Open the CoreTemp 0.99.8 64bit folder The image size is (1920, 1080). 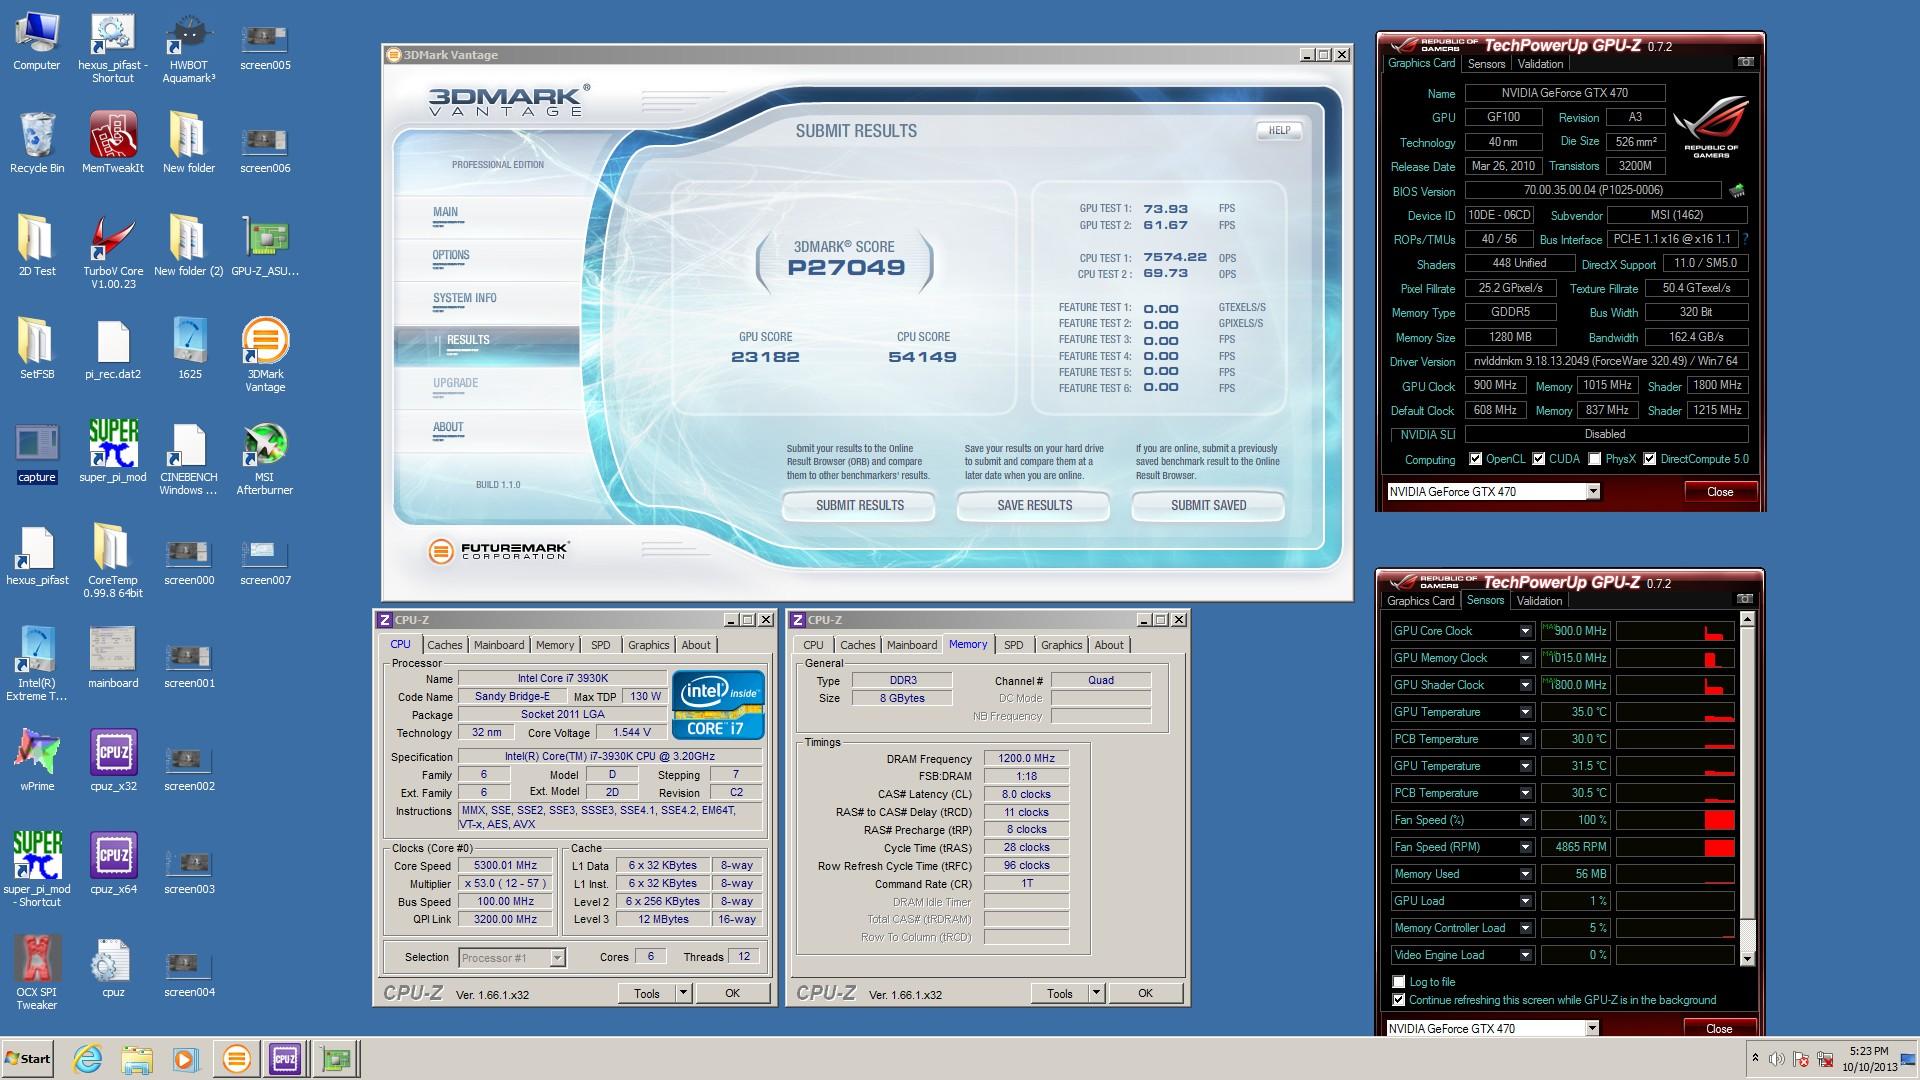click(113, 560)
